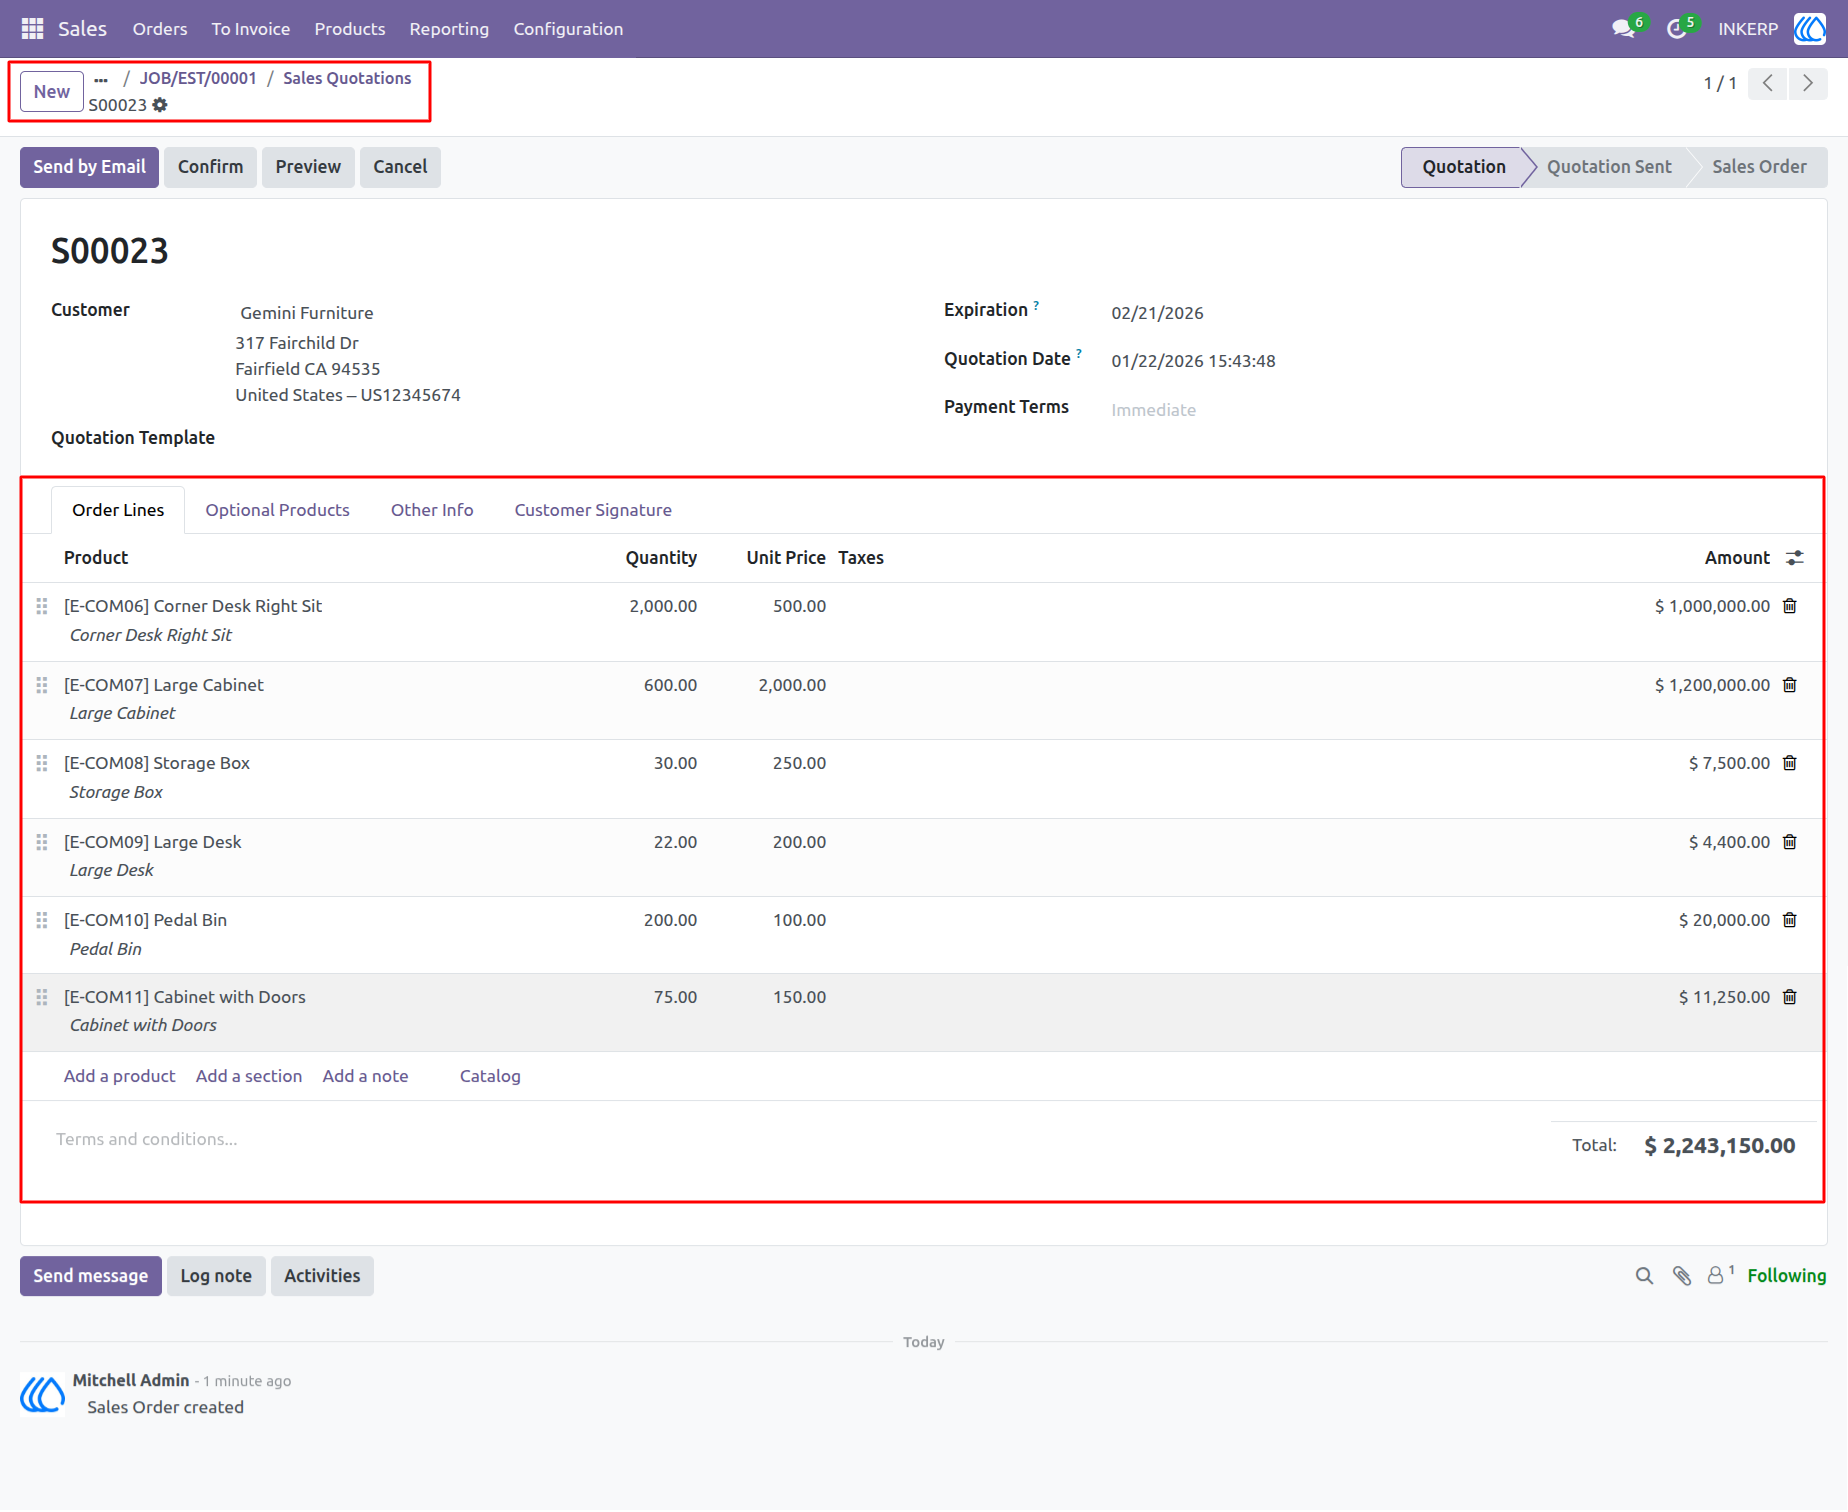The image size is (1848, 1512).
Task: Switch to the Other Info tab
Action: [x=432, y=510]
